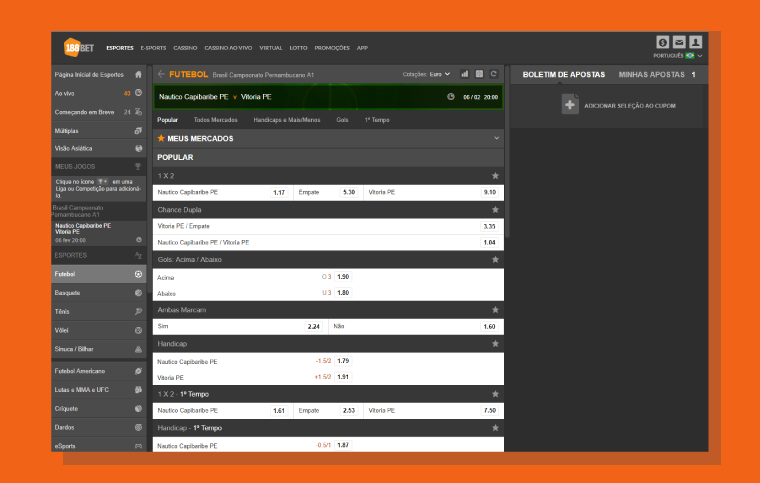
Task: Click the Brasil Campeonato Pernambucano A1 breadcrumb
Action: pyautogui.click(x=263, y=75)
